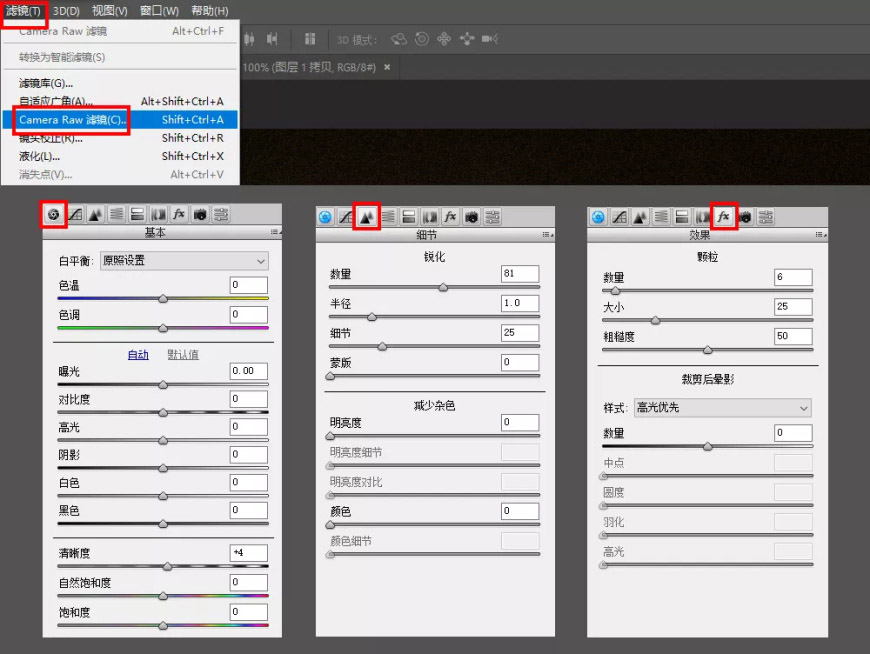The width and height of the screenshot is (870, 654).
Task: Choose Camera Raw 滤镜(C) menu entry
Action: point(120,120)
